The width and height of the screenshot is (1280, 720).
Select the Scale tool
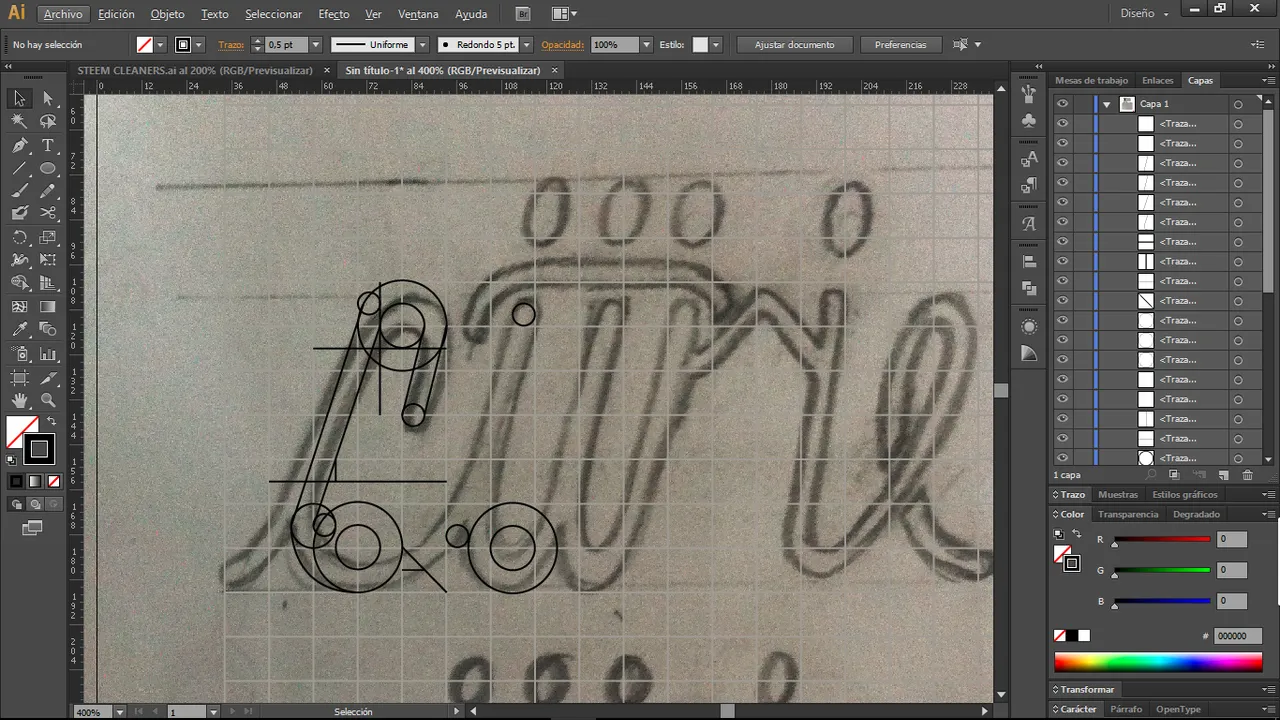[47, 238]
